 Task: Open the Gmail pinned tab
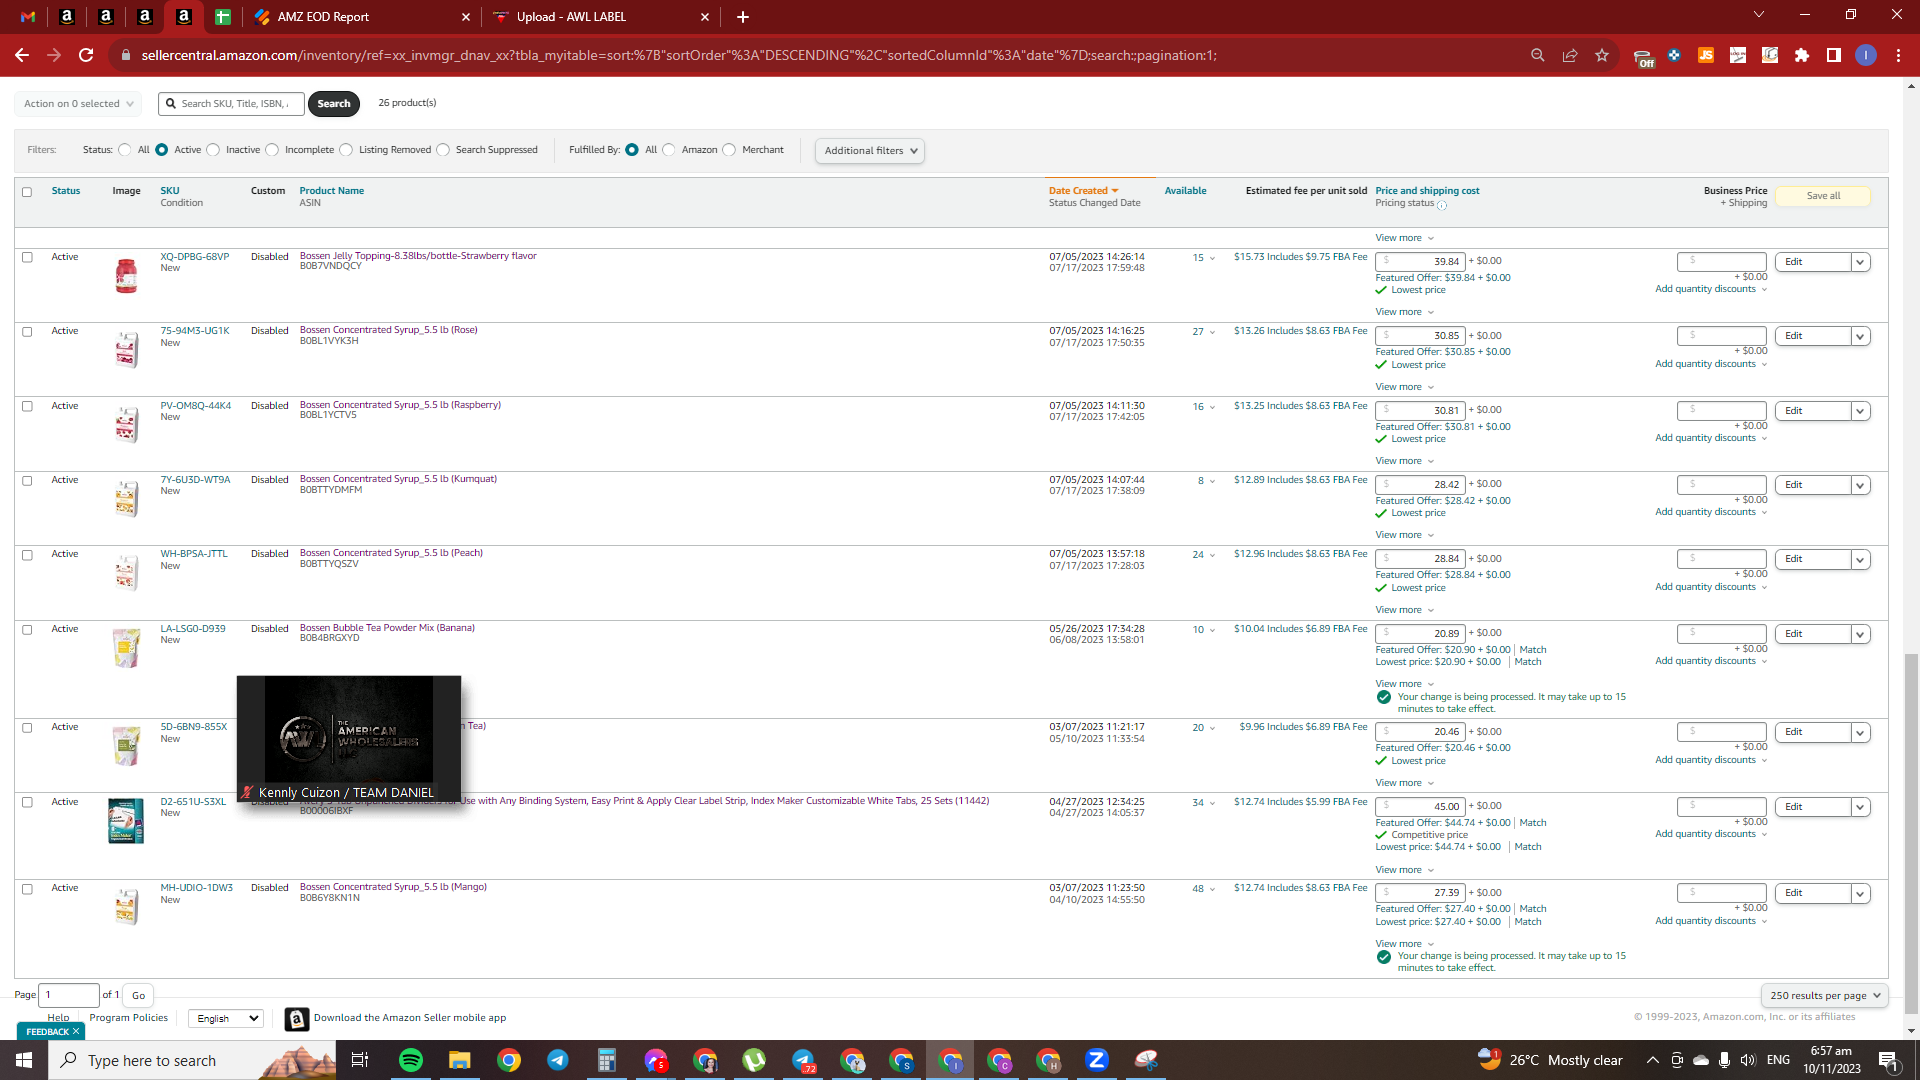pos(28,17)
